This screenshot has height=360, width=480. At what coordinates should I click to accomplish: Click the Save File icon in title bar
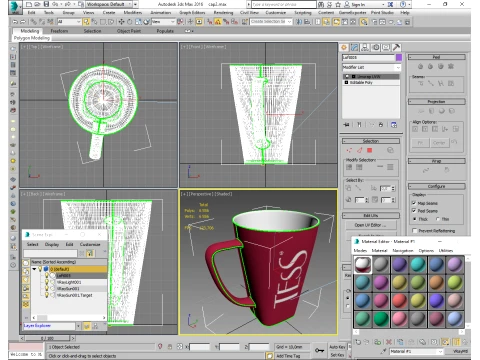coord(46,4)
